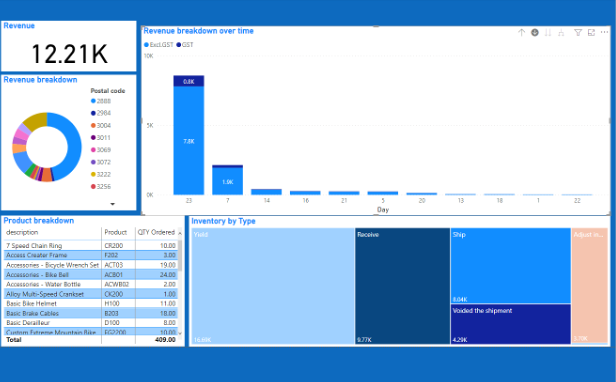616x382 pixels.
Task: Click the day 21 bar
Action: point(344,193)
